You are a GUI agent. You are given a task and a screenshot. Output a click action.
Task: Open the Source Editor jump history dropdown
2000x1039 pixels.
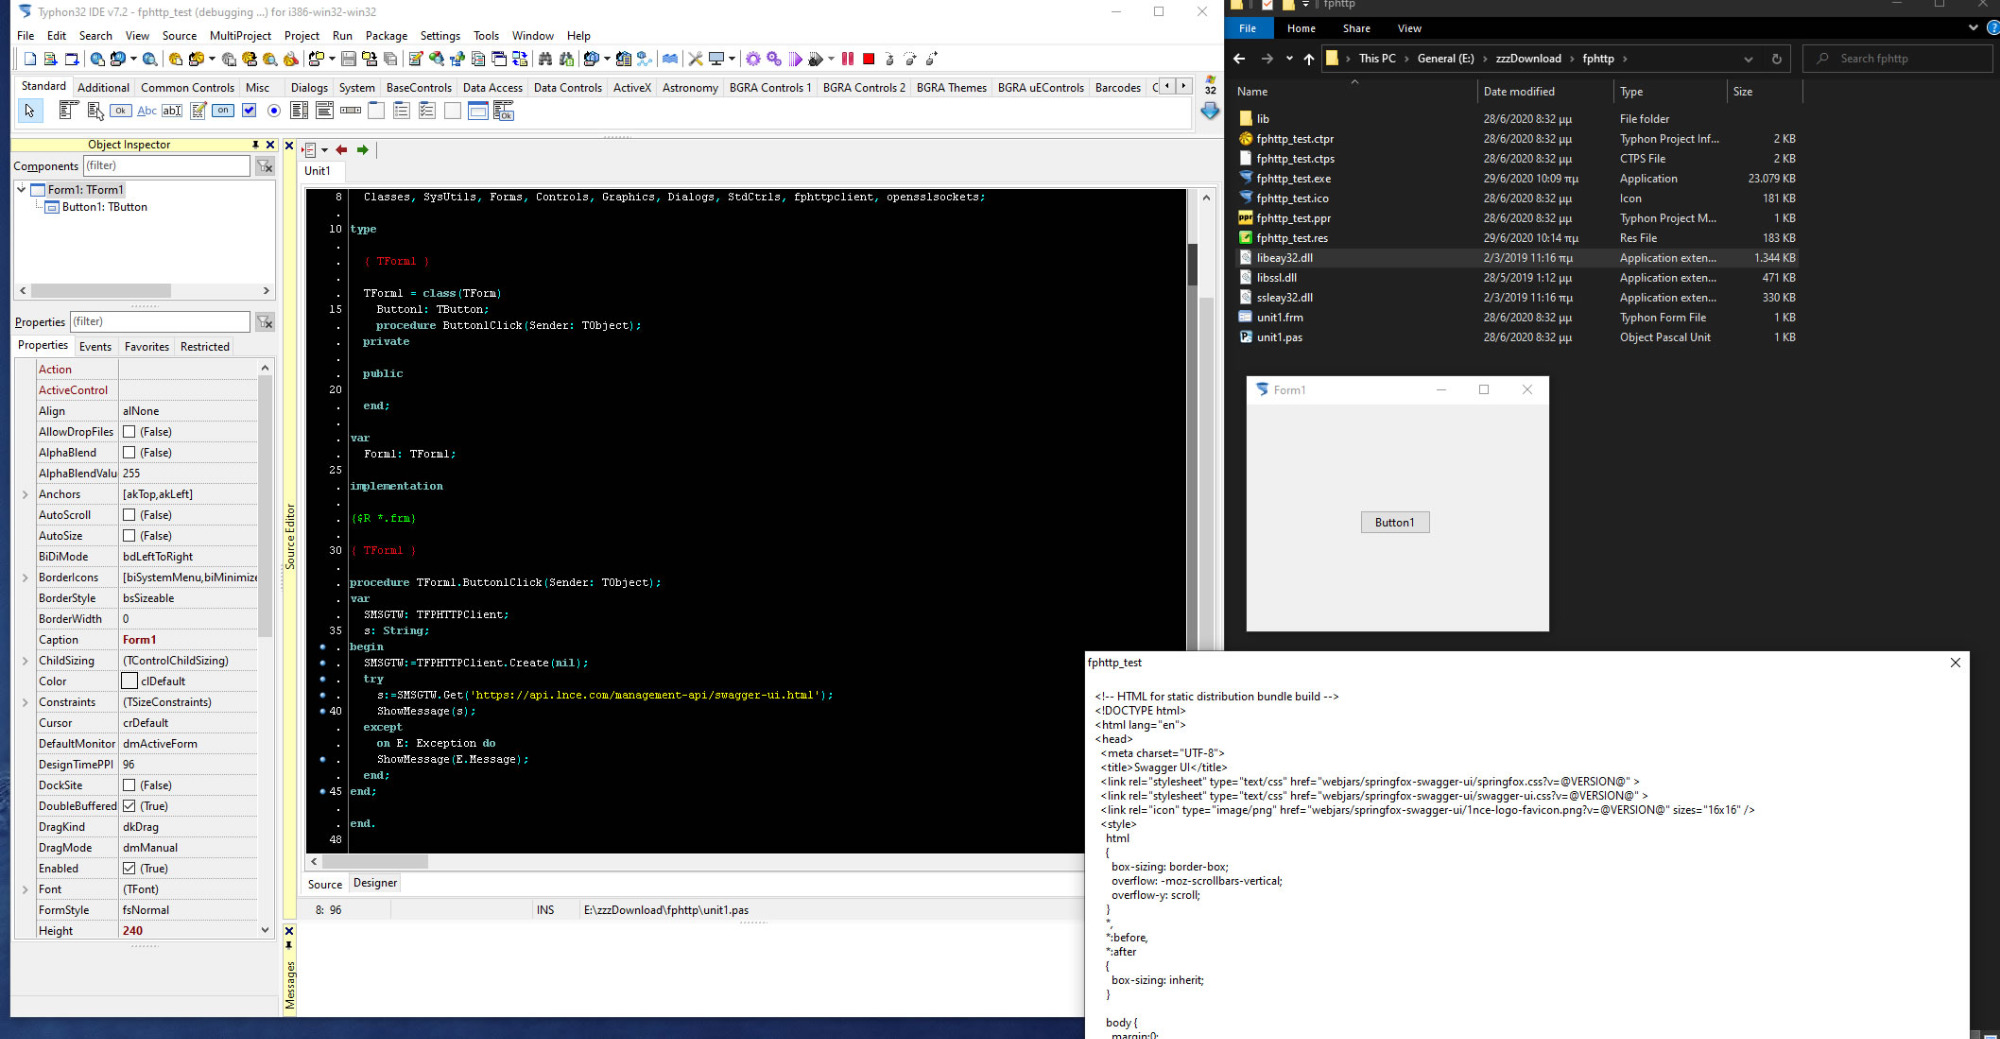[x=324, y=150]
